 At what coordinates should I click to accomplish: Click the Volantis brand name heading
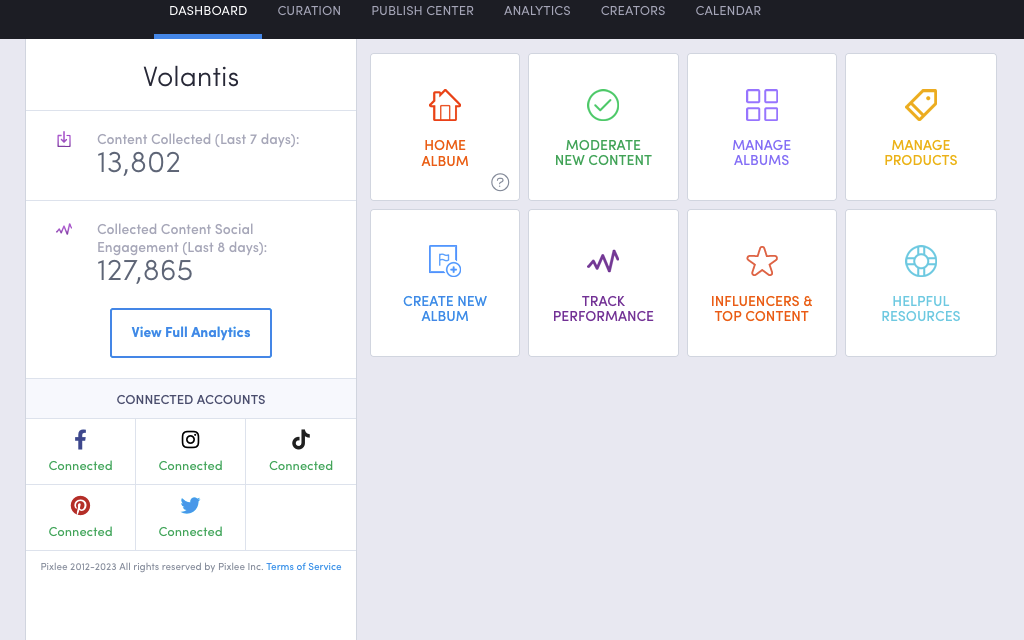(190, 76)
